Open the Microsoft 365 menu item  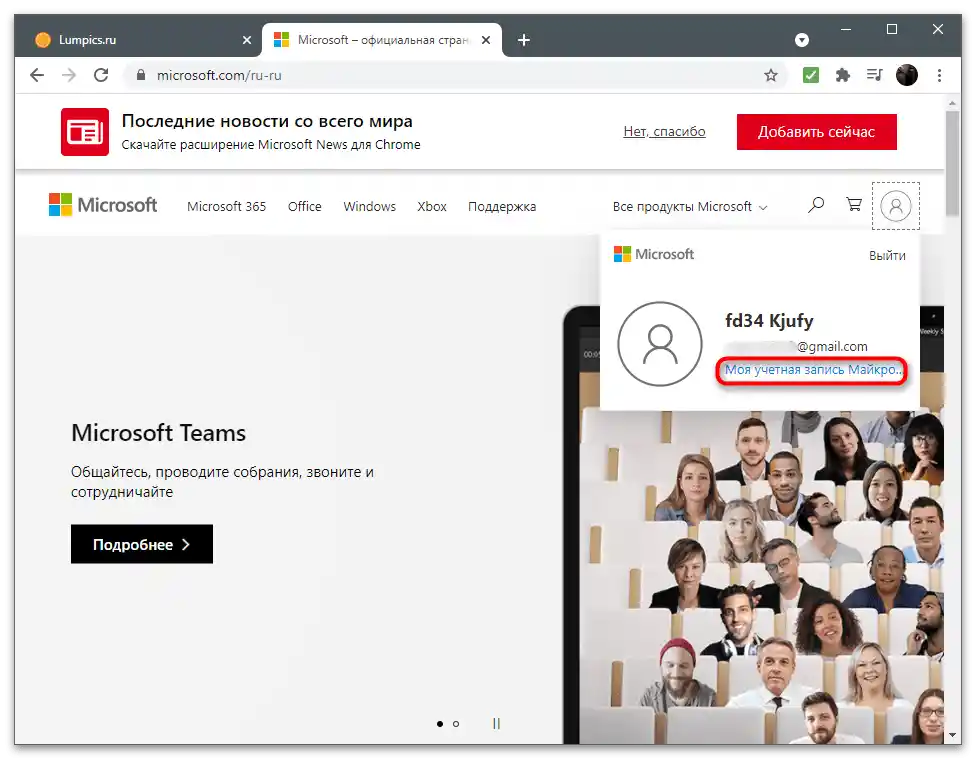227,206
